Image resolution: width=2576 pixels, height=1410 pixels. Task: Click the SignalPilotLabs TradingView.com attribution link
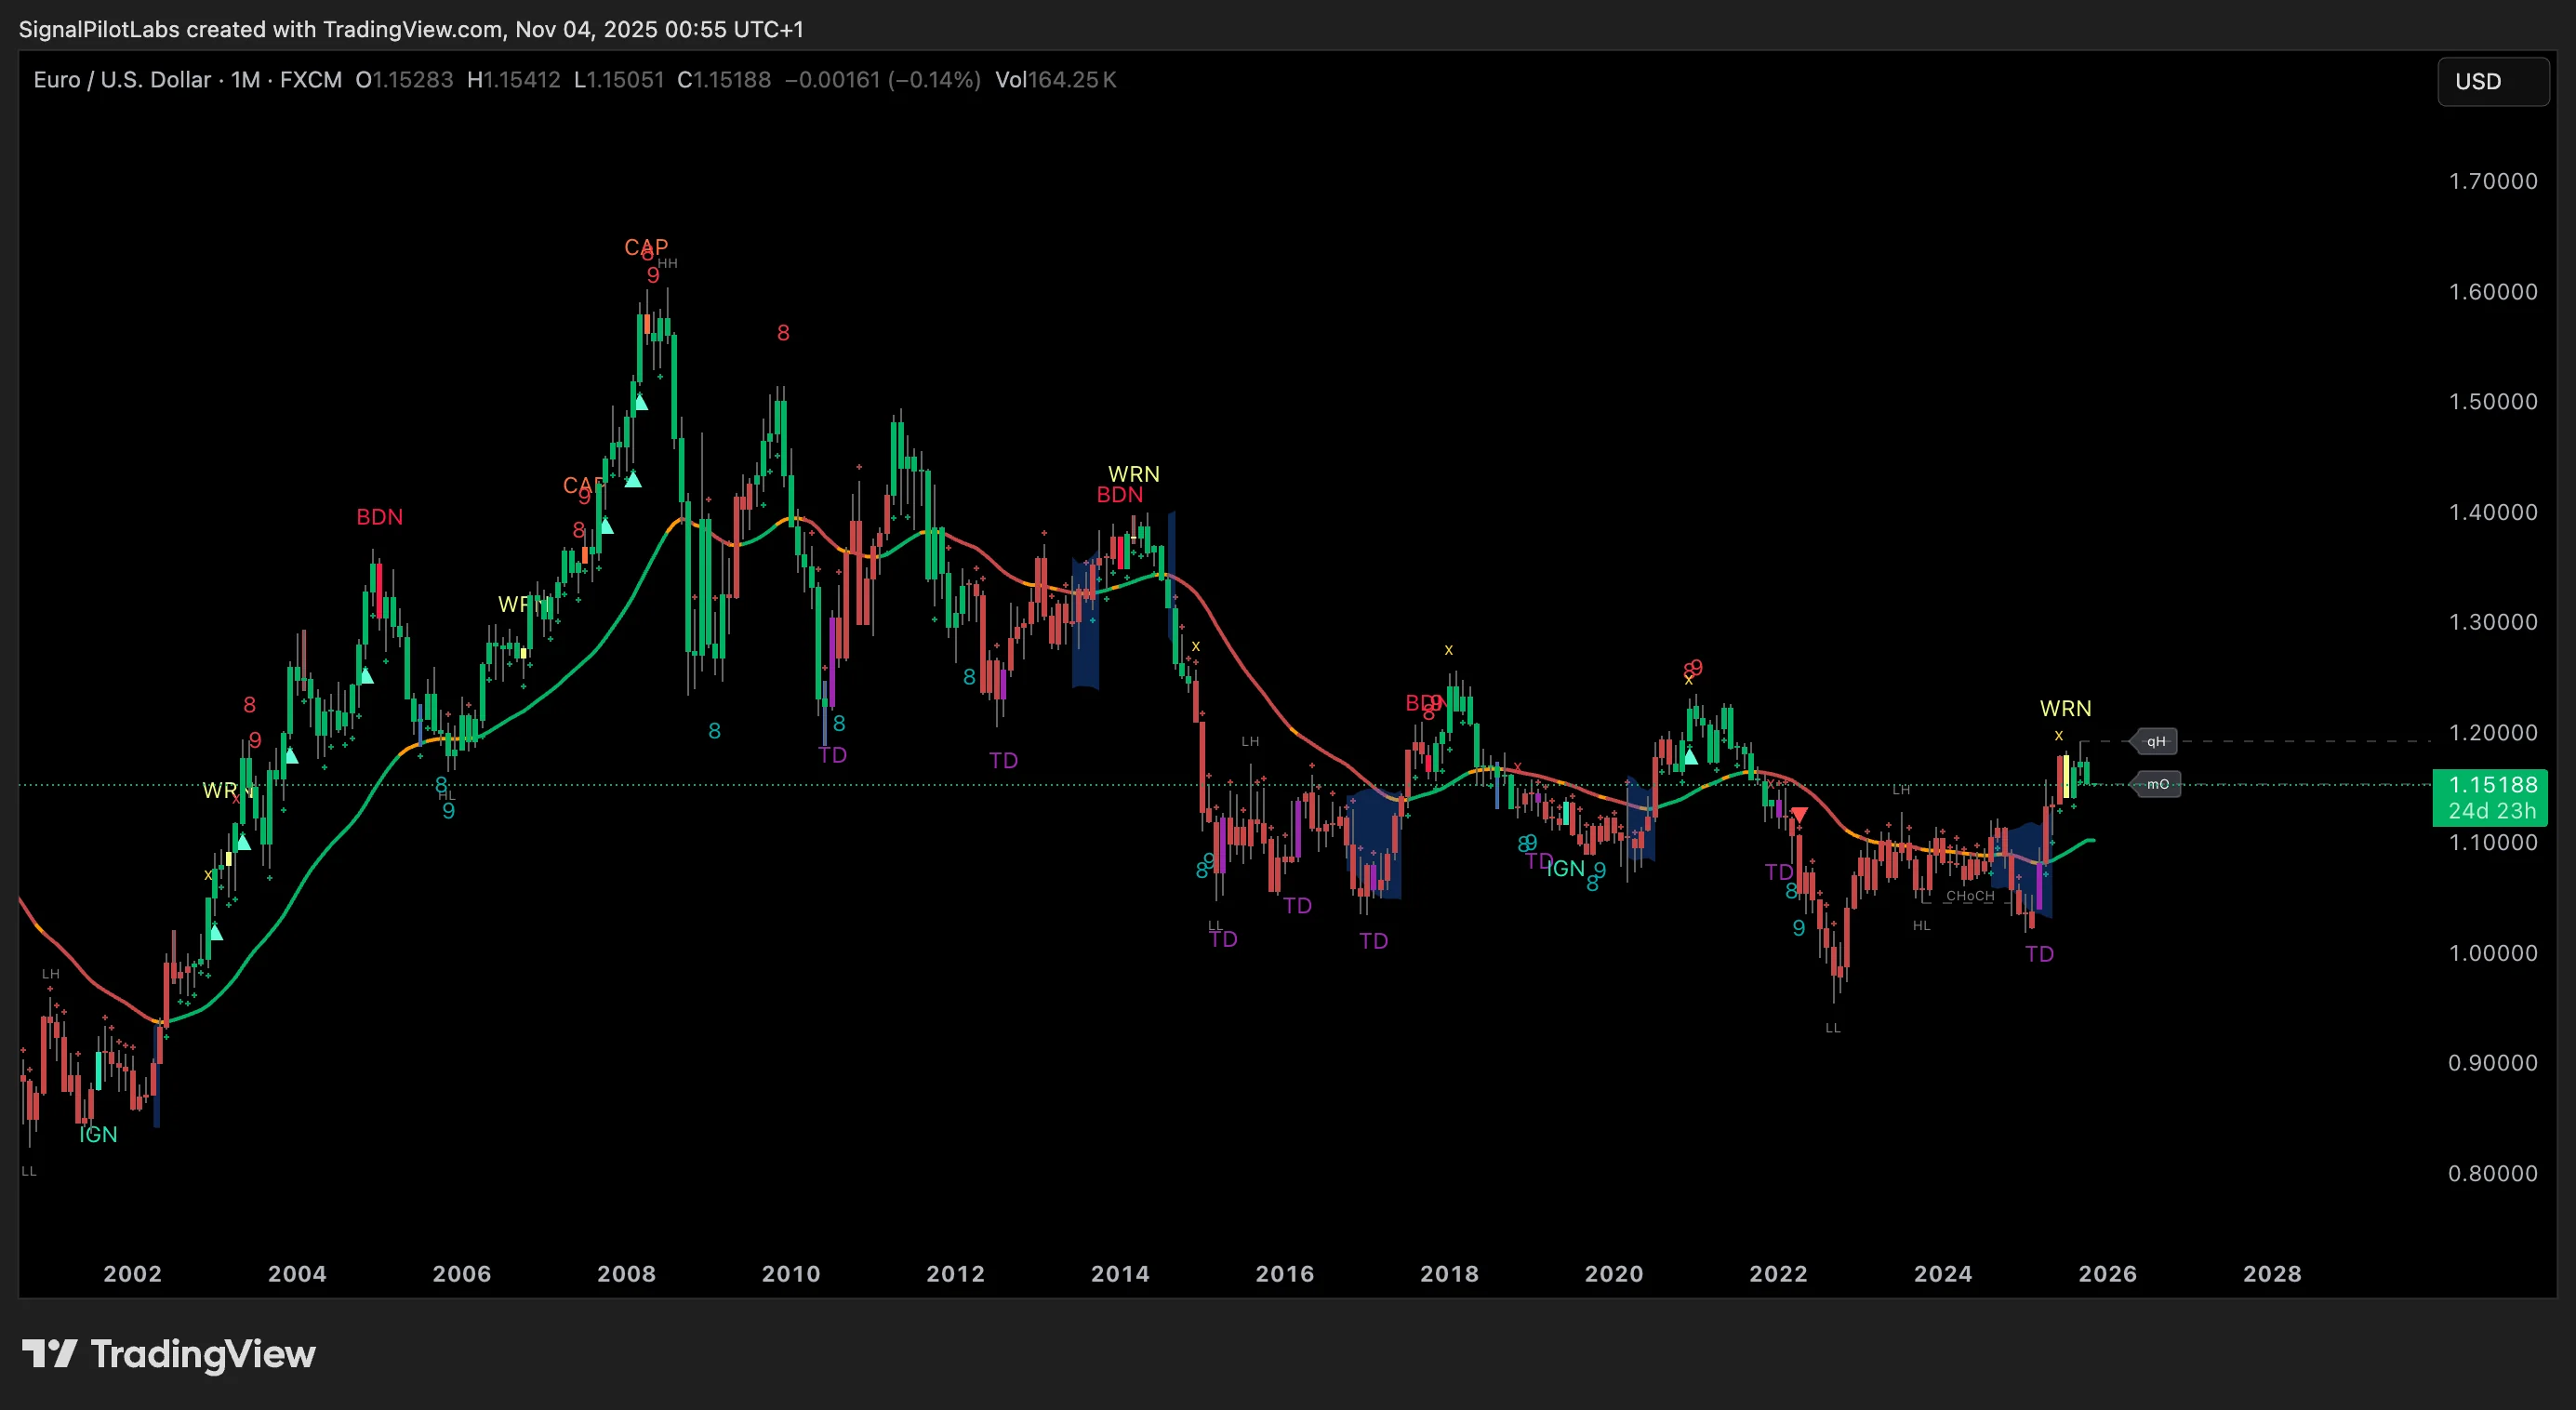tap(410, 29)
